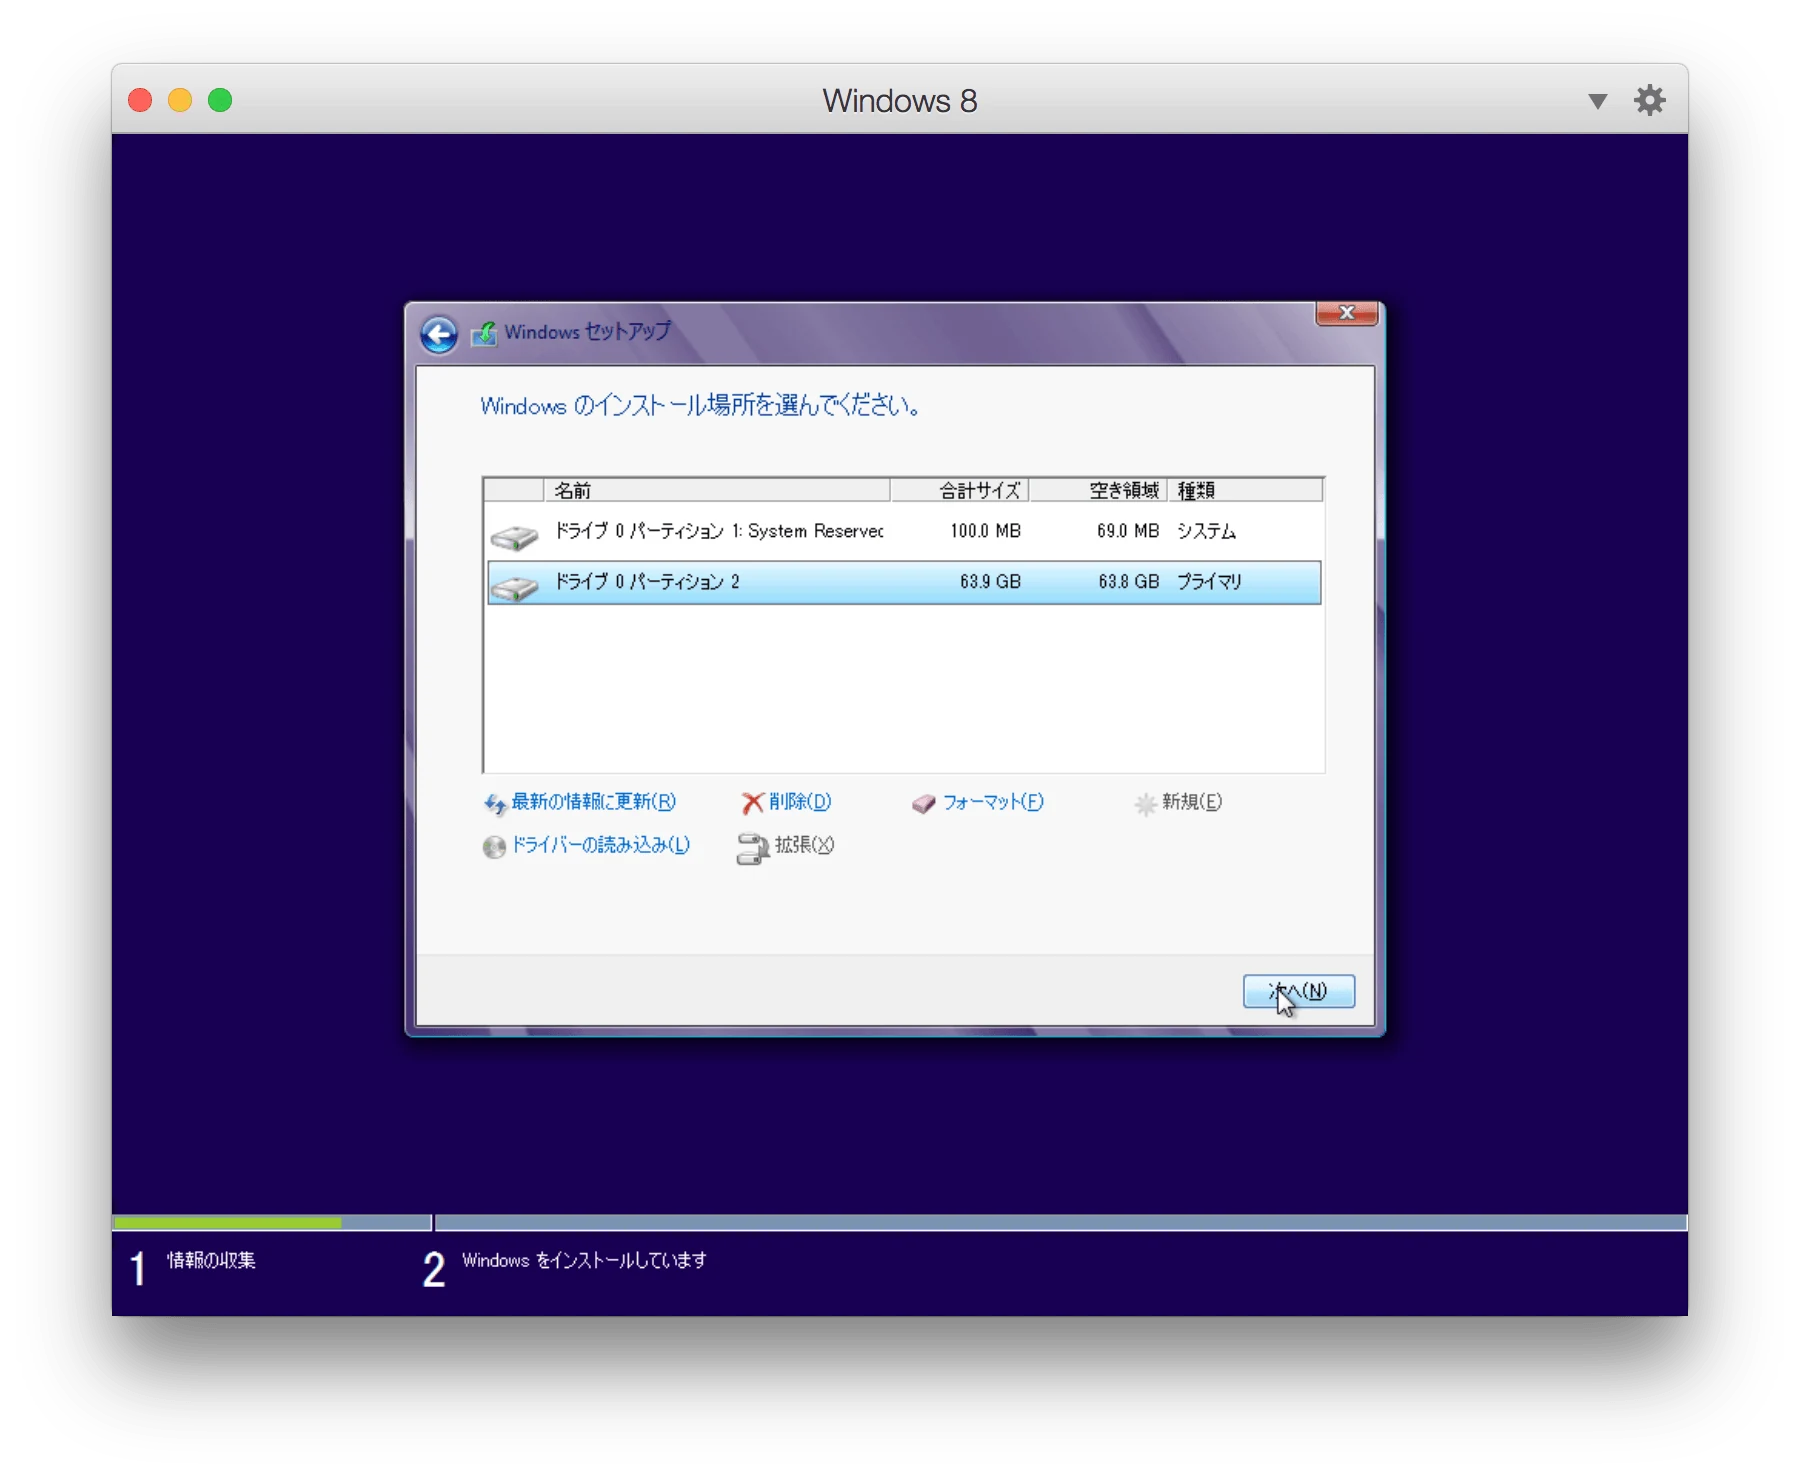Click the Windows Setup title icon

484,333
